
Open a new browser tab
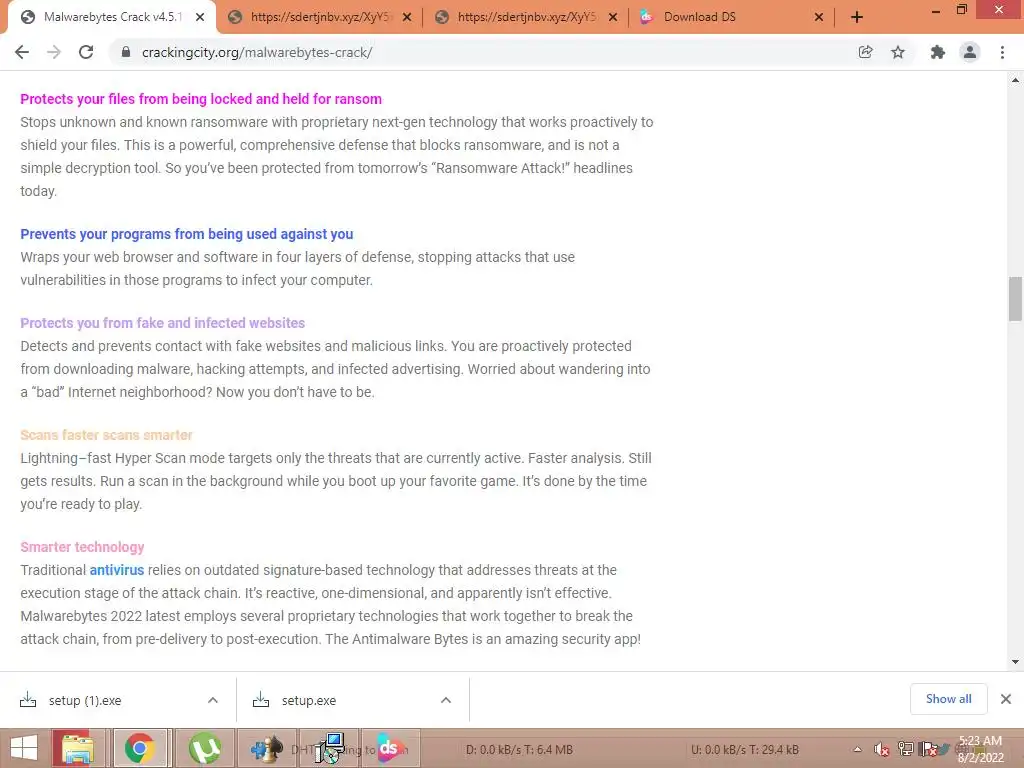857,18
